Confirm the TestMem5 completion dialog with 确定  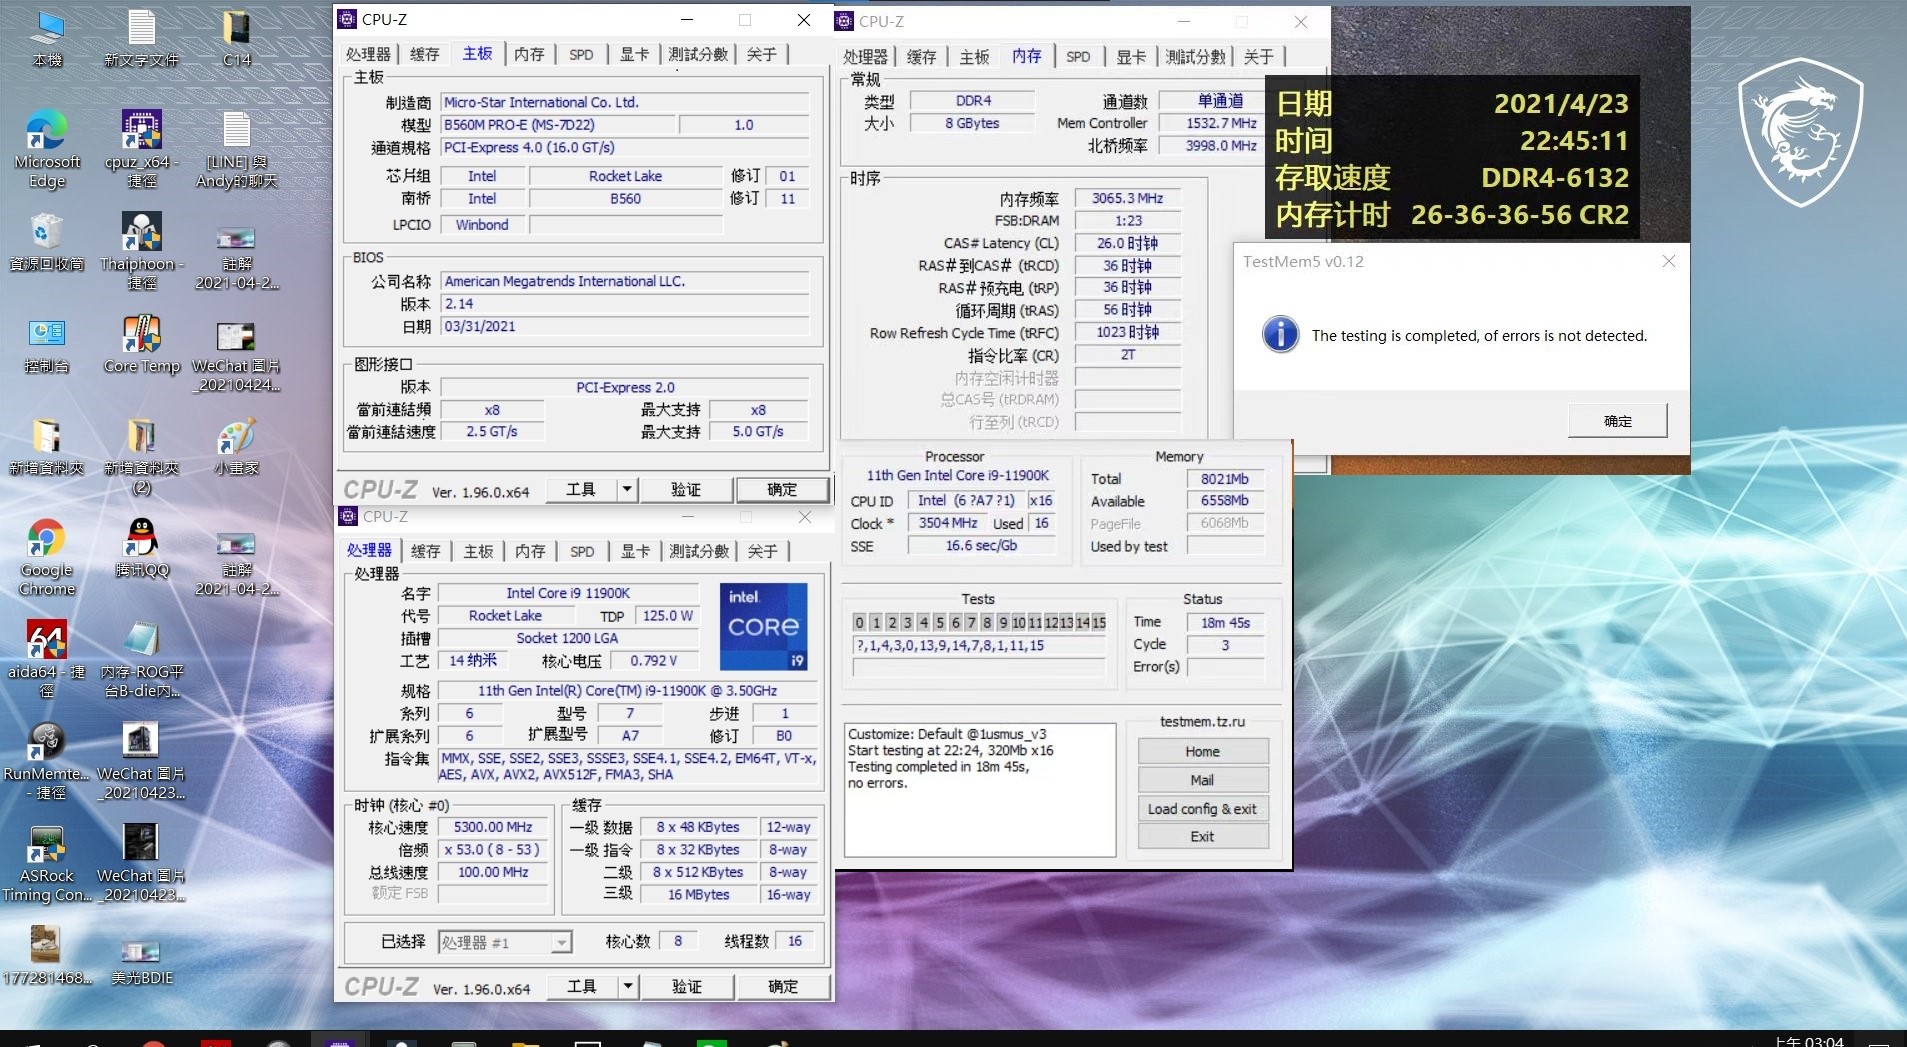click(x=1618, y=421)
